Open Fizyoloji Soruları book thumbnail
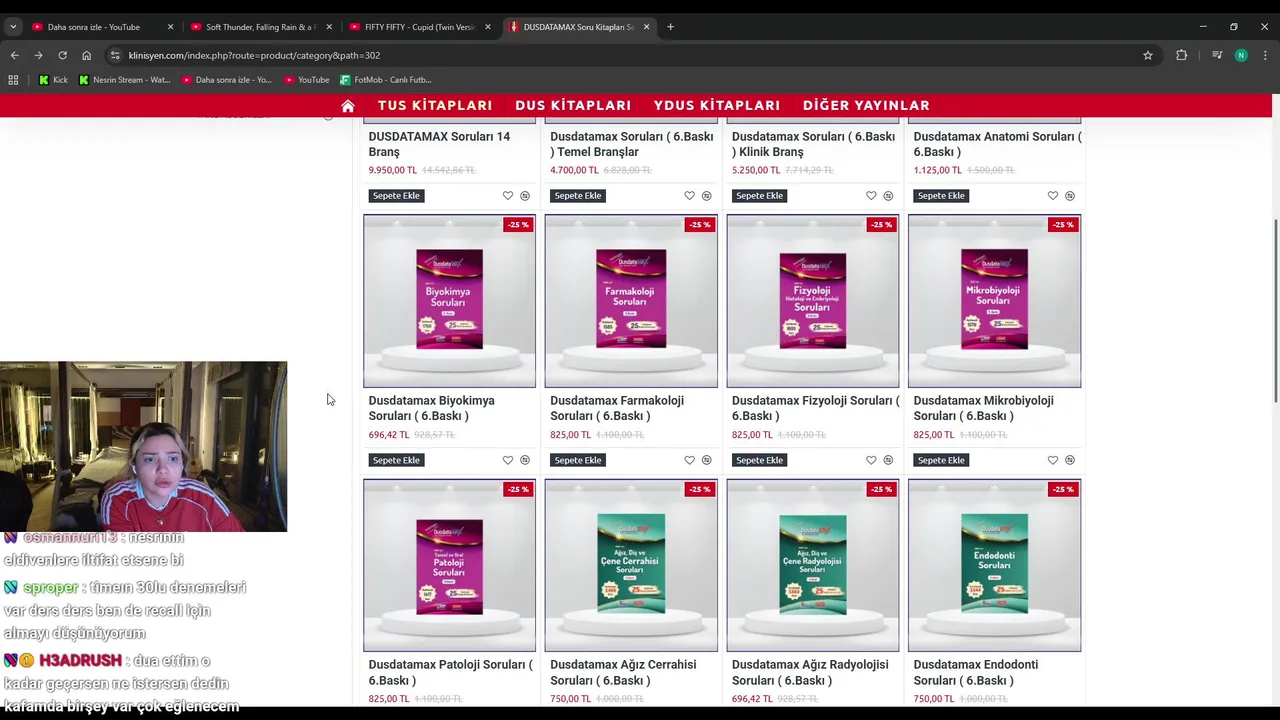Screen dimensions: 1280x720 [812, 301]
